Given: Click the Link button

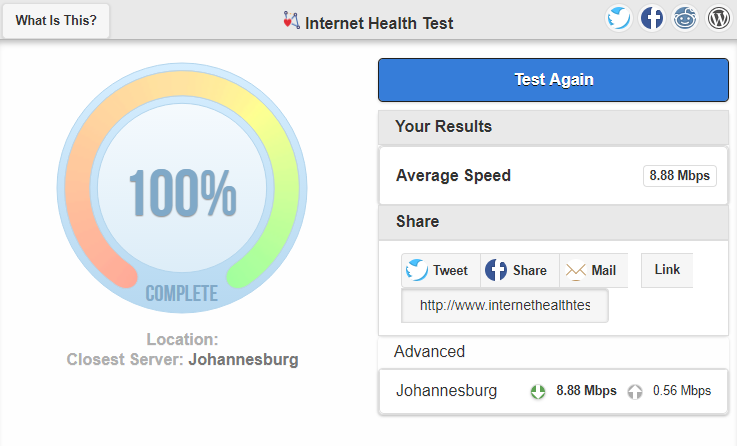Looking at the screenshot, I should (667, 270).
